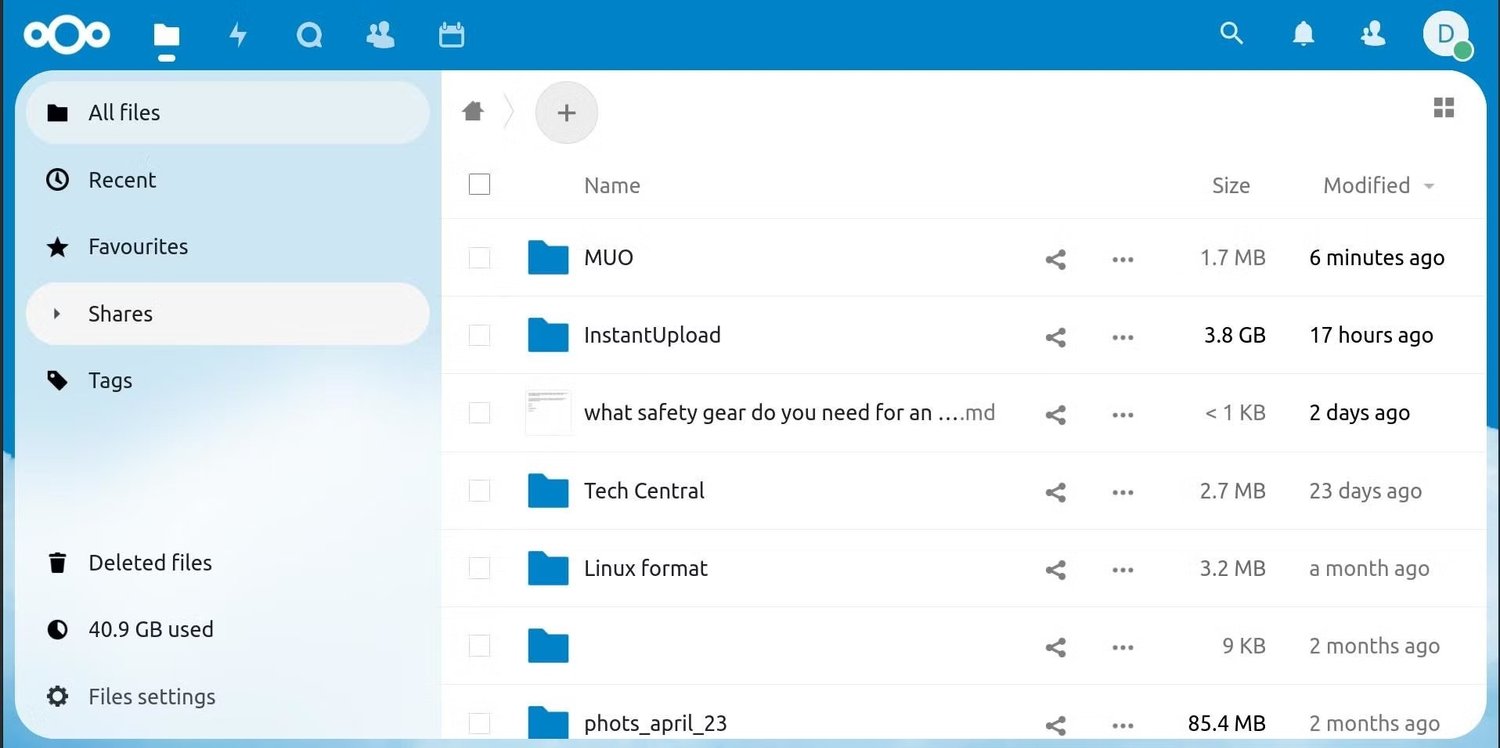Image resolution: width=1500 pixels, height=748 pixels.
Task: Open the Activity app via lightning icon
Action: [x=238, y=34]
